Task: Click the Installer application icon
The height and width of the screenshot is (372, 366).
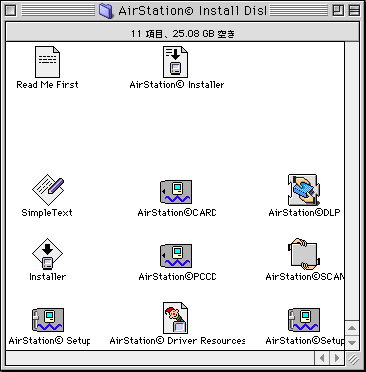Action: [x=47, y=254]
